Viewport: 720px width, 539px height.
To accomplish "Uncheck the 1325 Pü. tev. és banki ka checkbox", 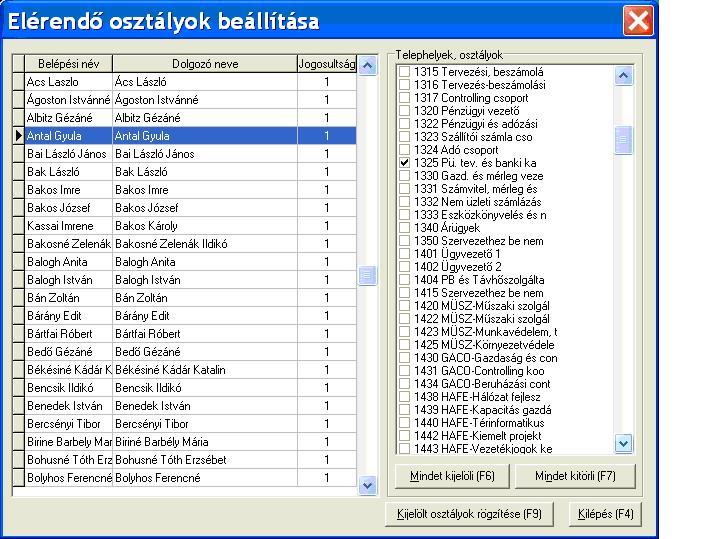I will pos(404,163).
